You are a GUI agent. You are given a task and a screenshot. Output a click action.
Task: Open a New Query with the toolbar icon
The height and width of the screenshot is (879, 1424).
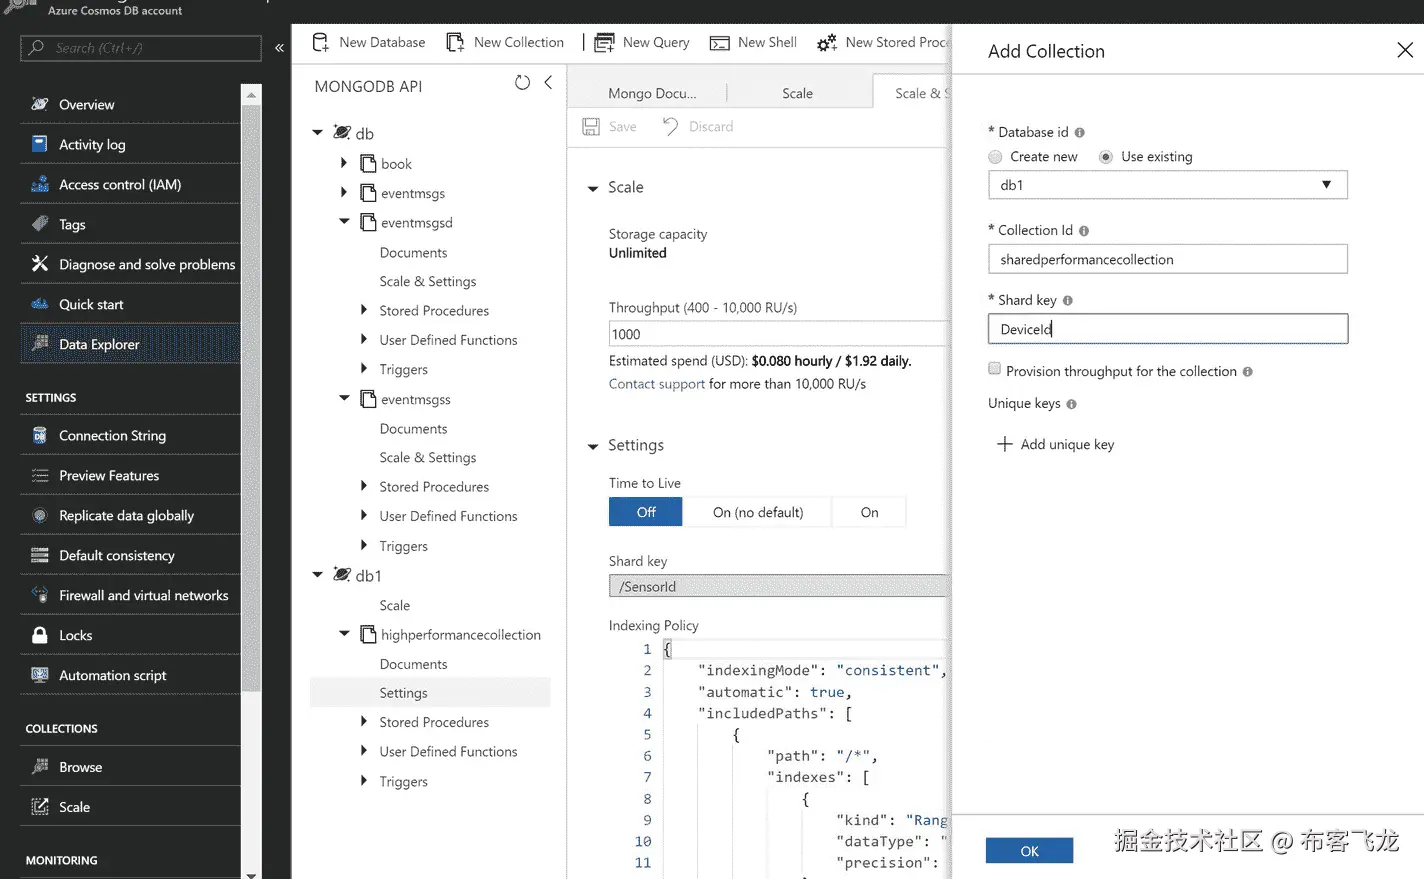[x=641, y=42]
